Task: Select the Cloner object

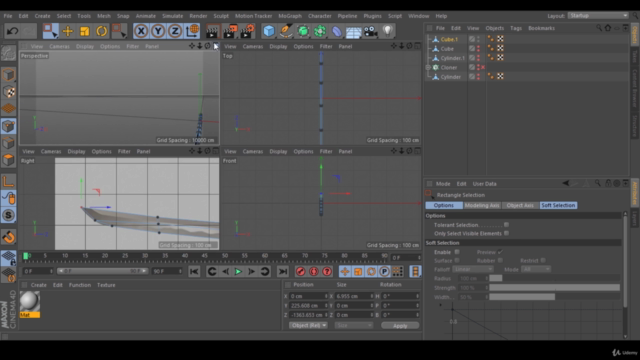Action: pos(449,67)
